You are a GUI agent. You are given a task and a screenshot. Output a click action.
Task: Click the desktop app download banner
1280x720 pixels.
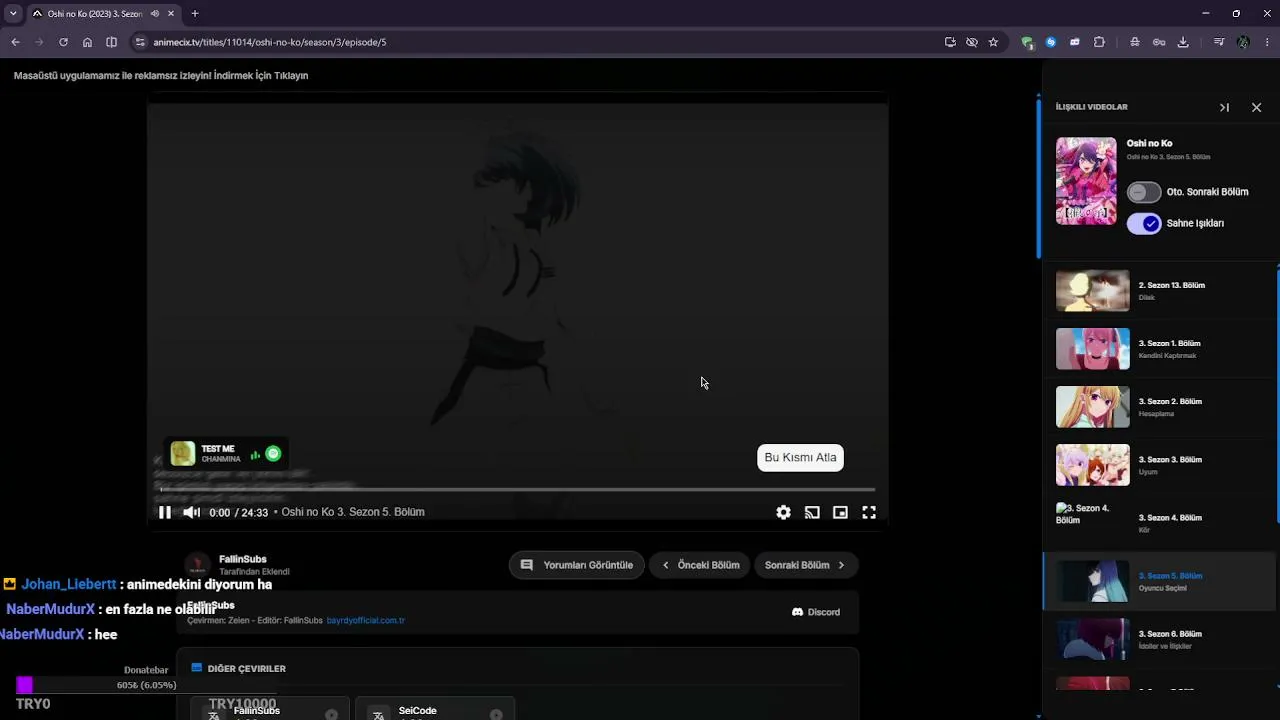point(161,76)
